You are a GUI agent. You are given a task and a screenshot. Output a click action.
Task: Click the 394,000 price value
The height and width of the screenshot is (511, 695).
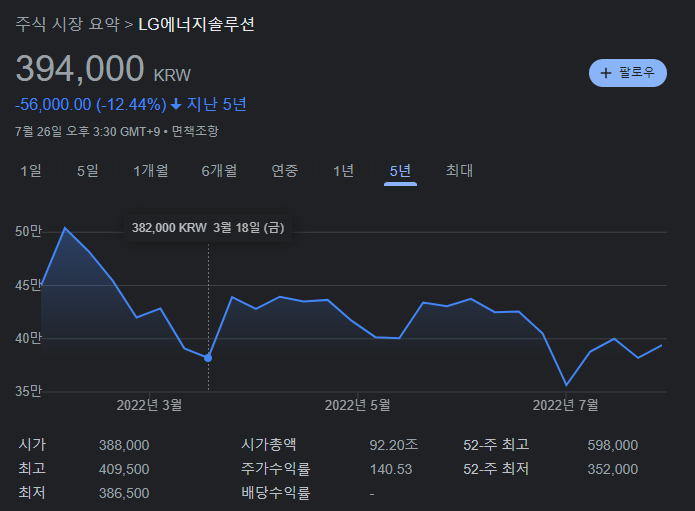[80, 69]
